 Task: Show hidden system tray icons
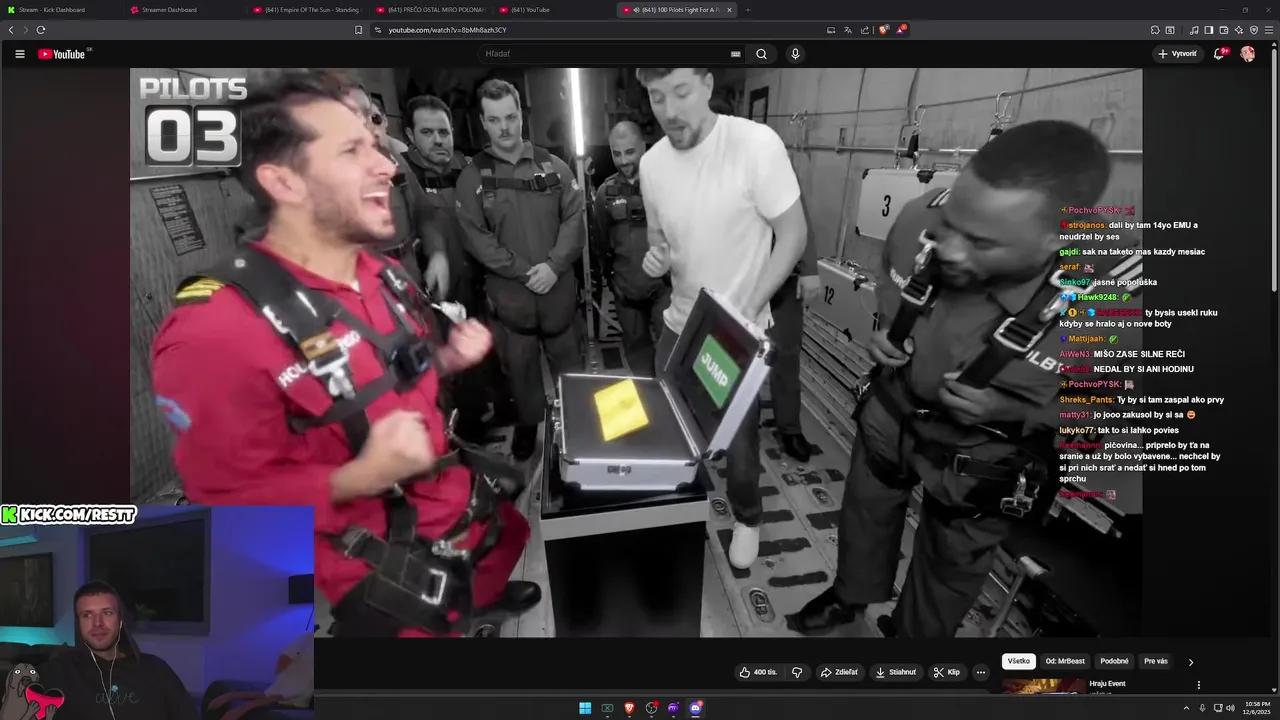tap(1186, 708)
